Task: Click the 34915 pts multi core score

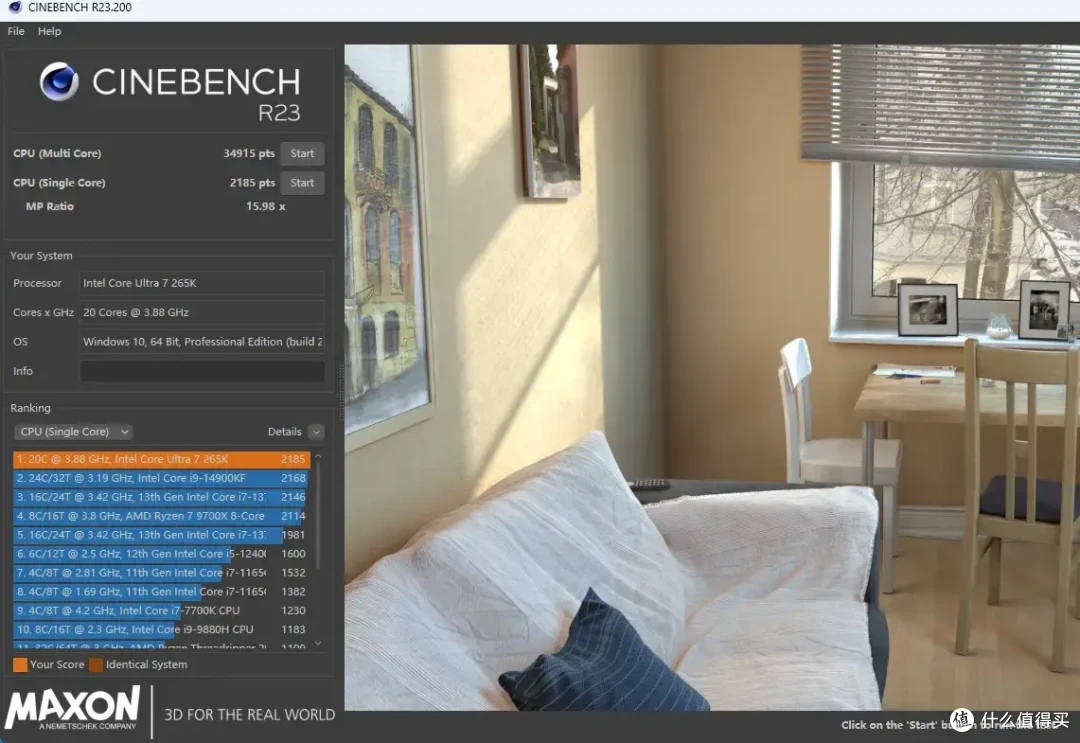Action: tap(249, 154)
